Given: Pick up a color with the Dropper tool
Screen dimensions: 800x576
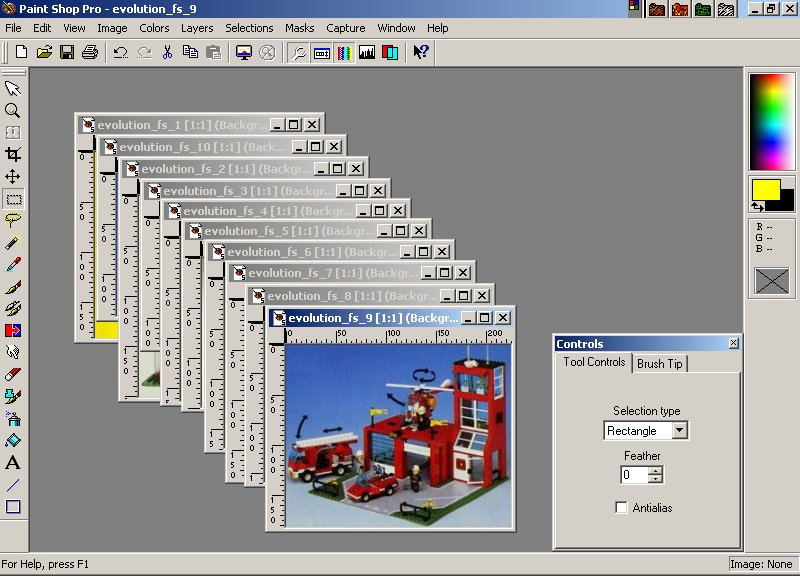Looking at the screenshot, I should [x=12, y=264].
